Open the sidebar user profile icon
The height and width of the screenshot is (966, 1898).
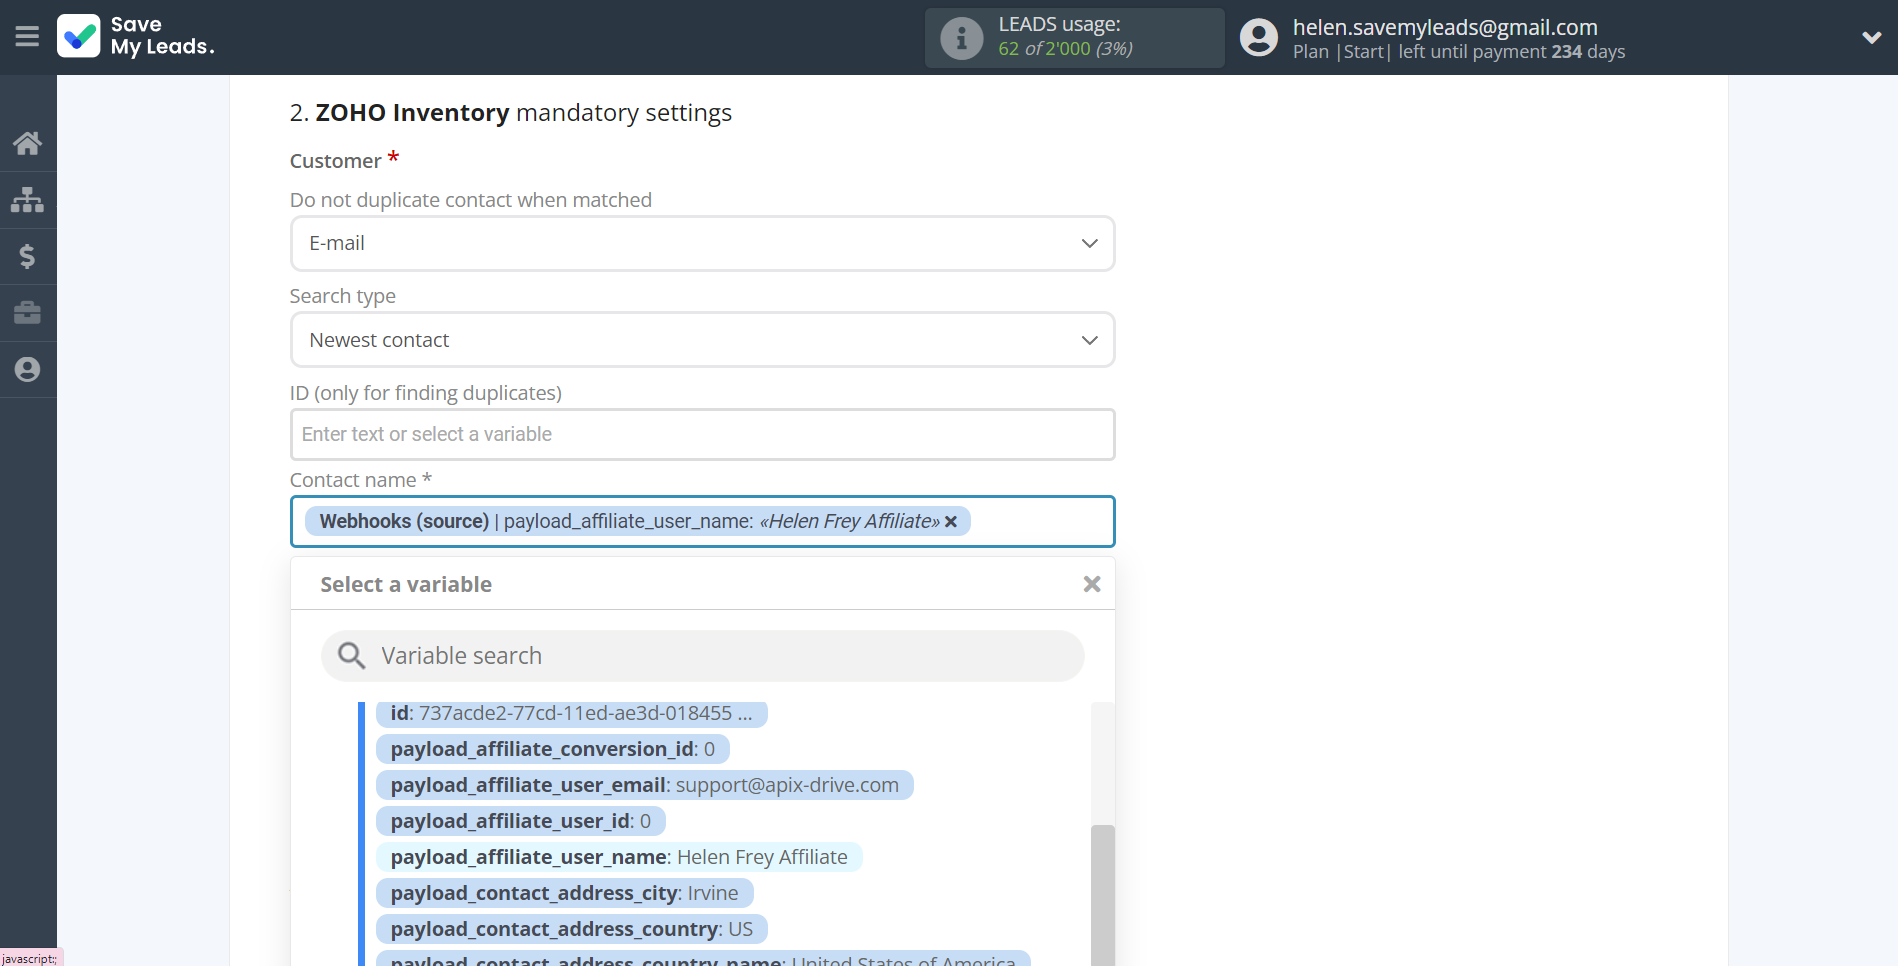[x=27, y=370]
